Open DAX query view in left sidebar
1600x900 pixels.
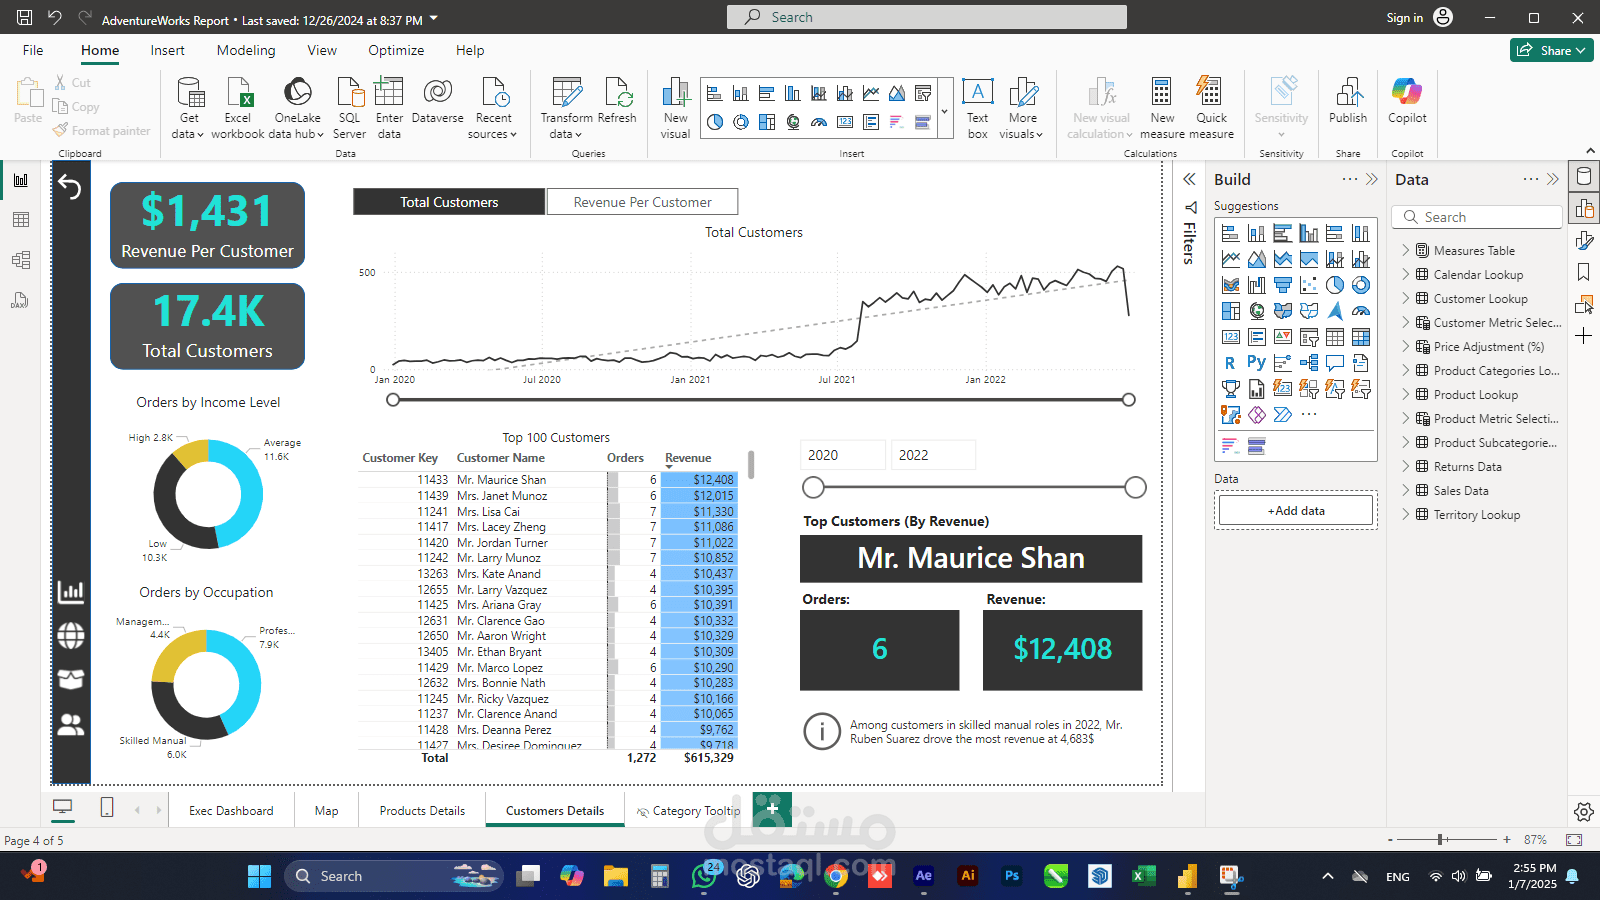tap(21, 300)
